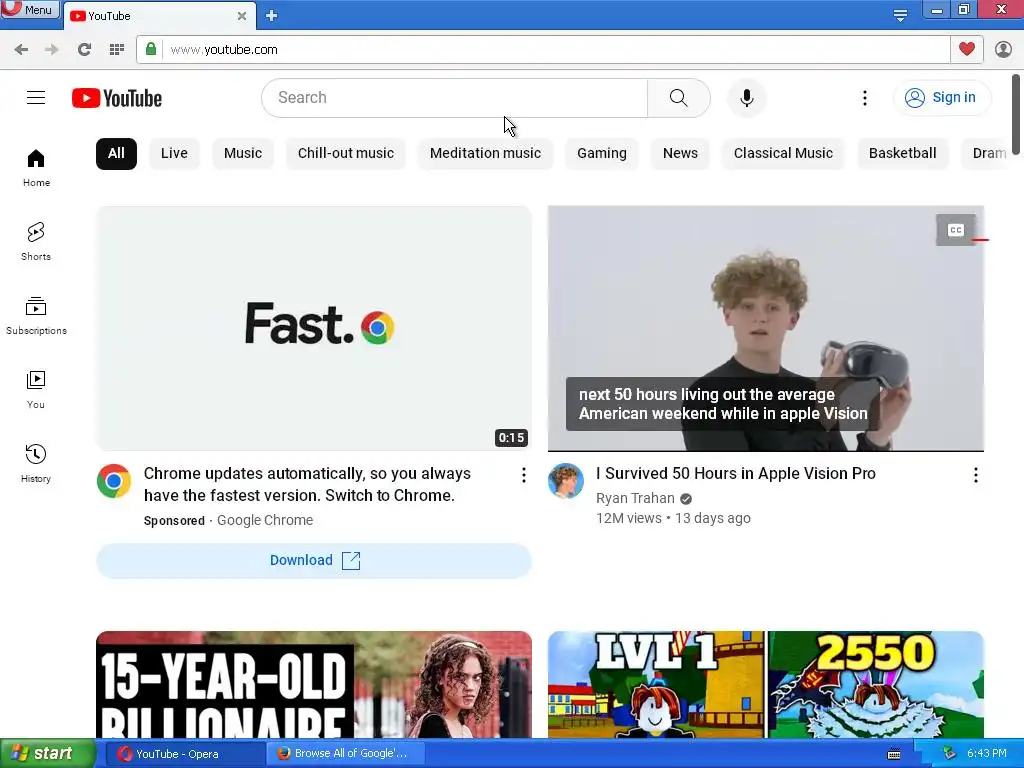This screenshot has height=768, width=1024.
Task: Open Speed Dial grid icon
Action: click(x=117, y=50)
